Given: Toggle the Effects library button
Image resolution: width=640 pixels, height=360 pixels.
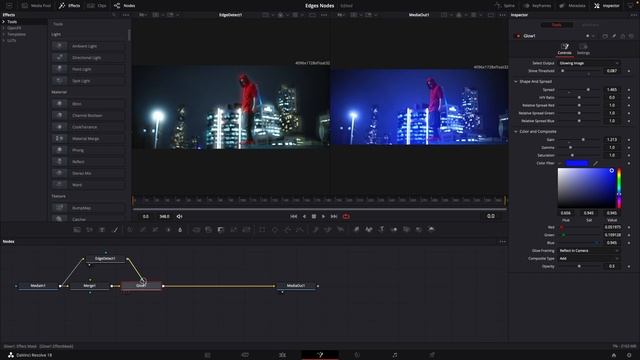Looking at the screenshot, I should click(69, 6).
